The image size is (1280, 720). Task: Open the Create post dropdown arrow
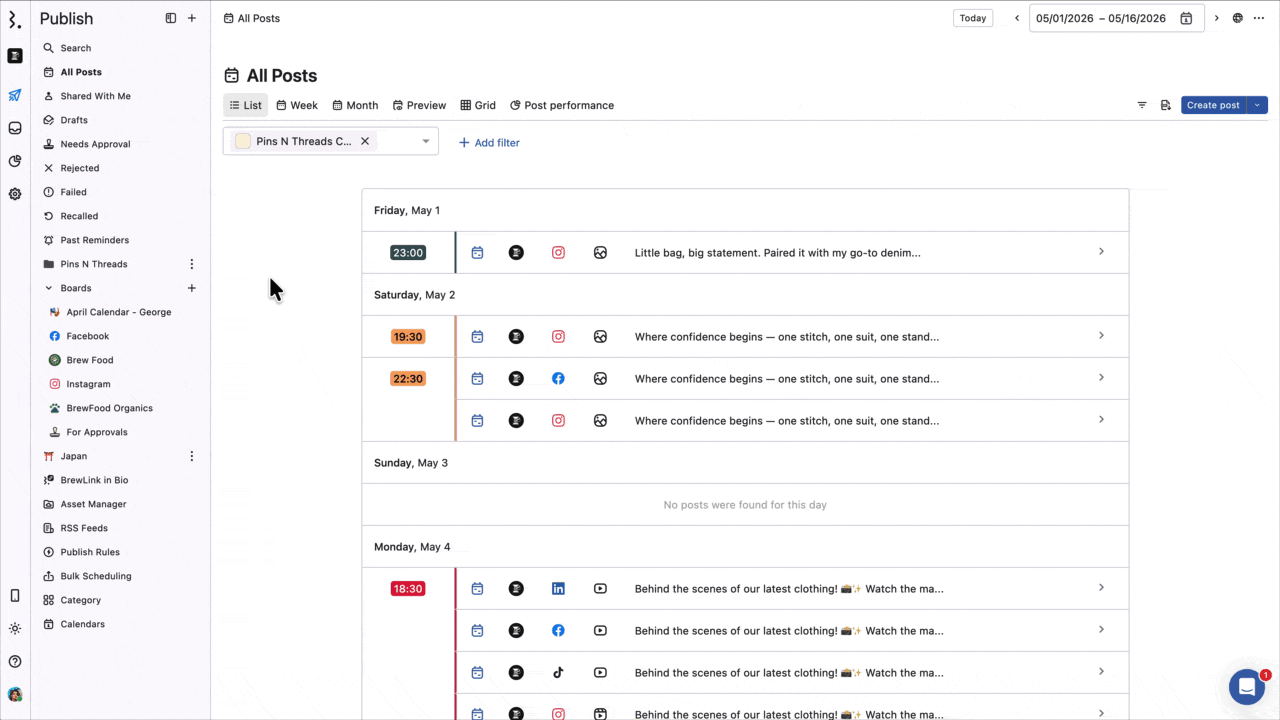click(1257, 105)
